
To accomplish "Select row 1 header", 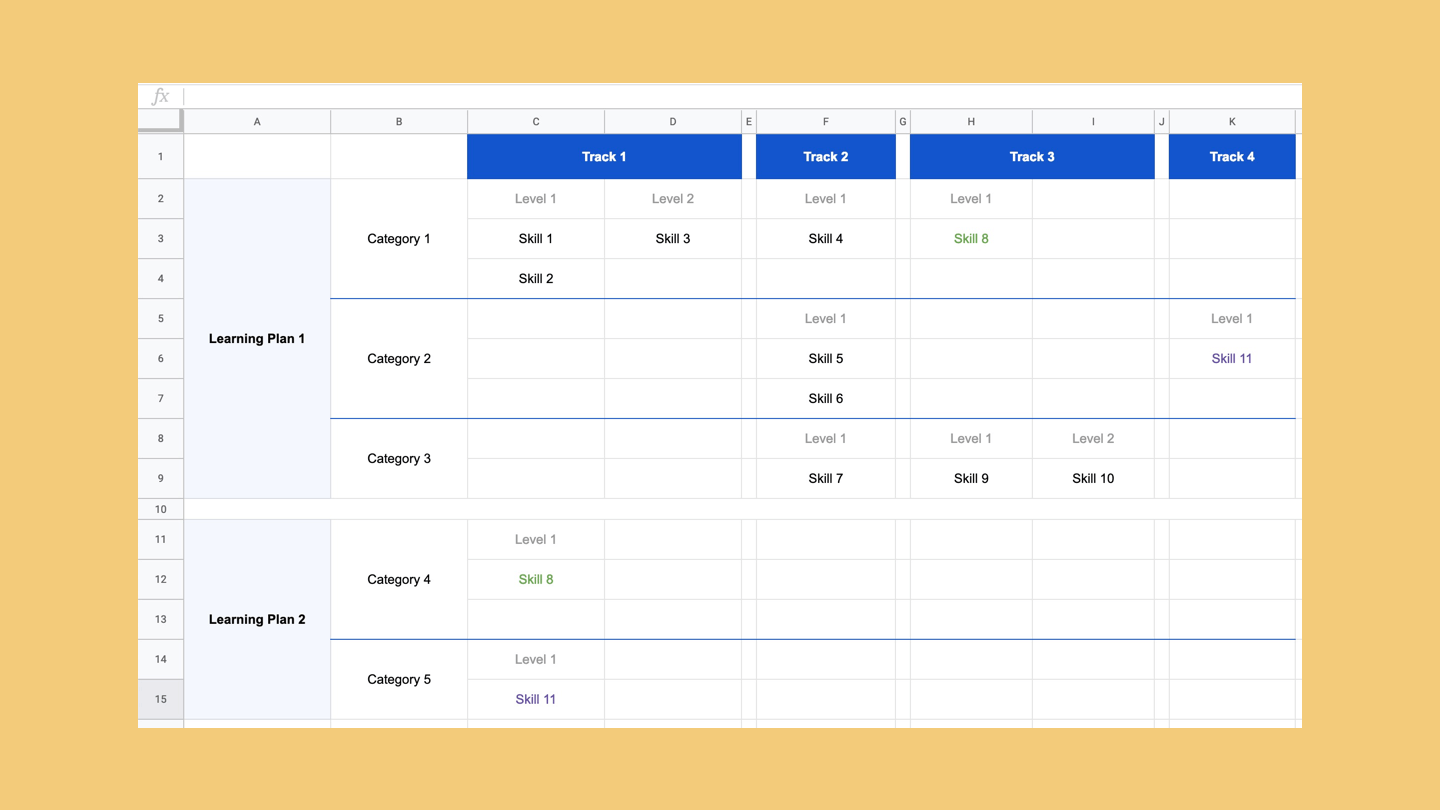I will [160, 157].
